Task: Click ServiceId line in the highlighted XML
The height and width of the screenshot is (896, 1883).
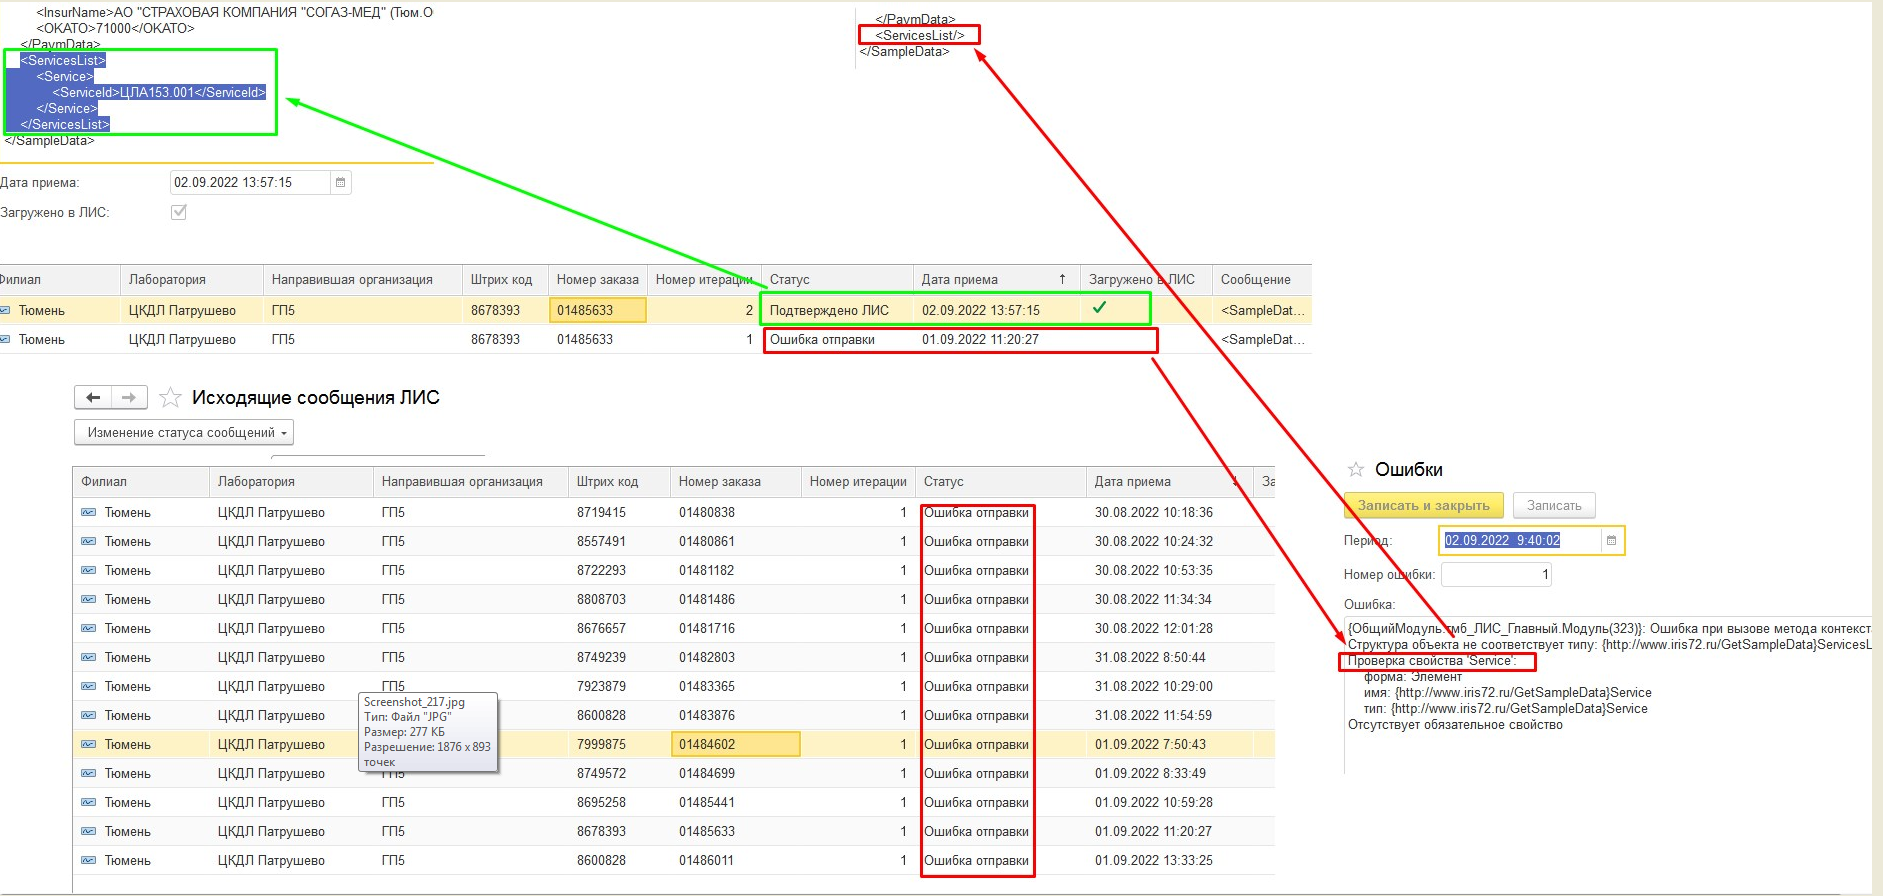Action: coord(159,93)
